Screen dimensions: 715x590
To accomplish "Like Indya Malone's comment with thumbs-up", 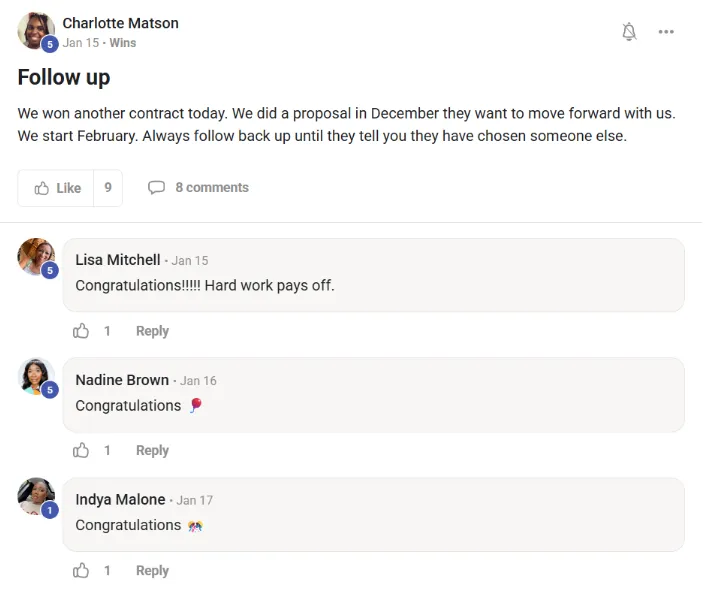I will [81, 571].
